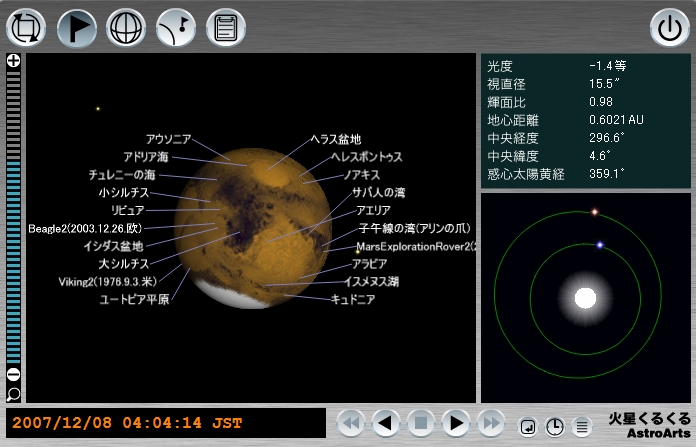Screen dimensions: 696x447
Task: Click the 地心距離 value 0.6021 AU
Action: click(616, 120)
